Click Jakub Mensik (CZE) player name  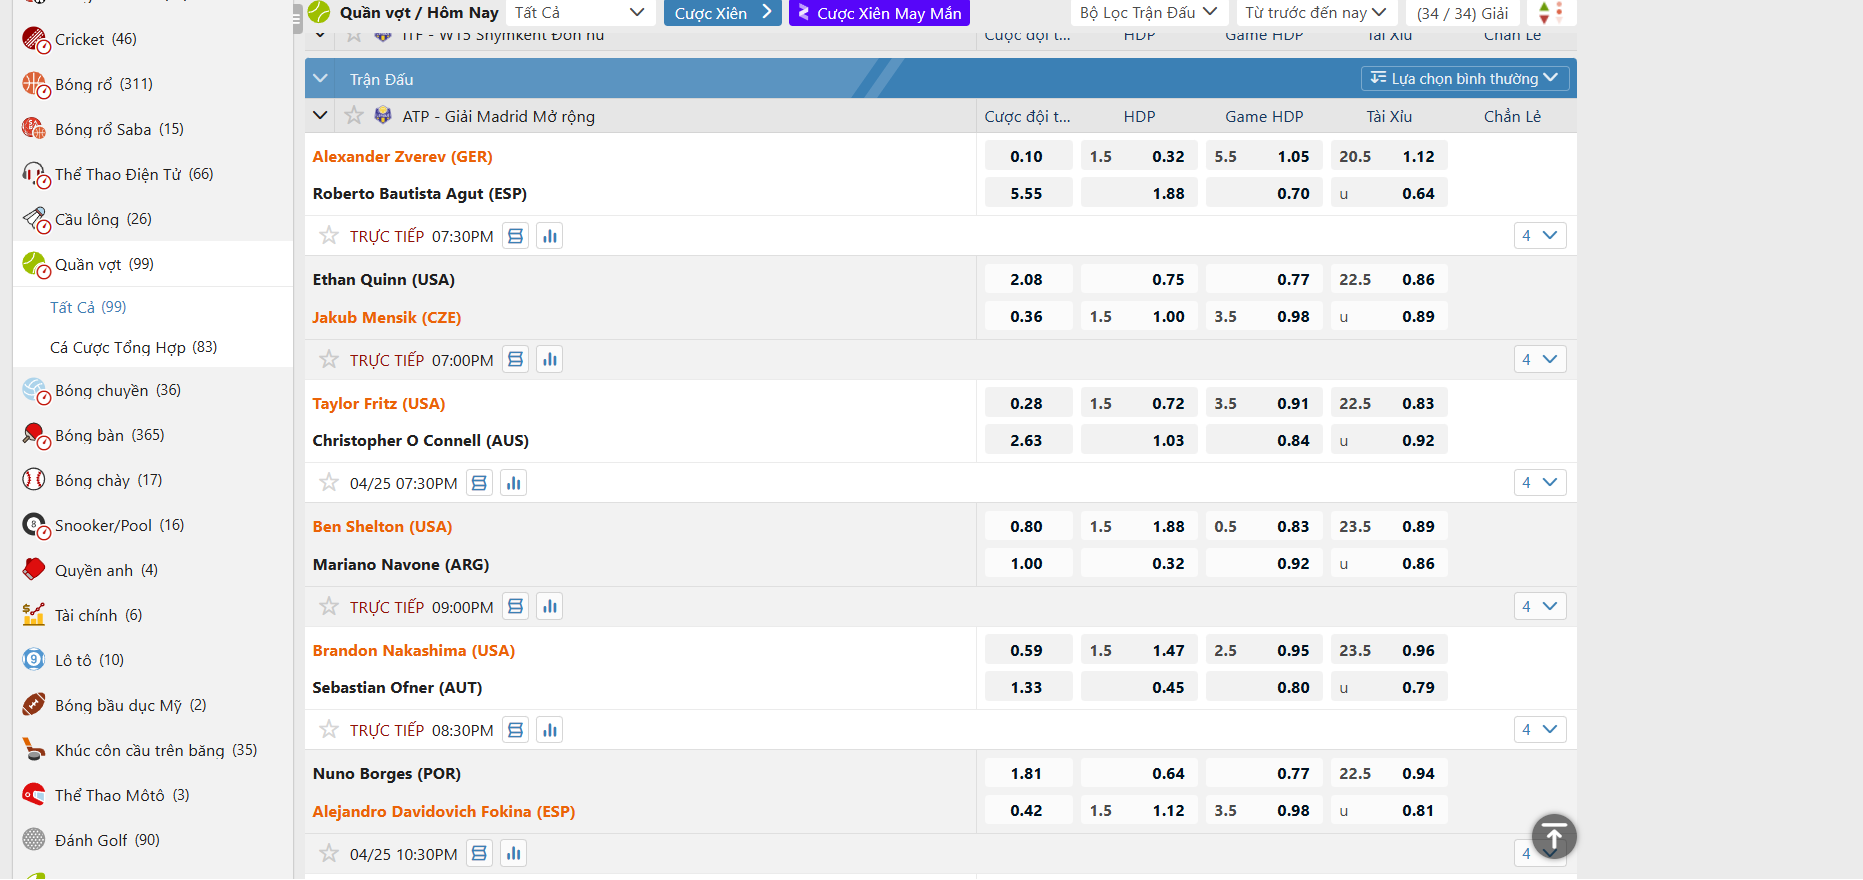[x=386, y=317]
